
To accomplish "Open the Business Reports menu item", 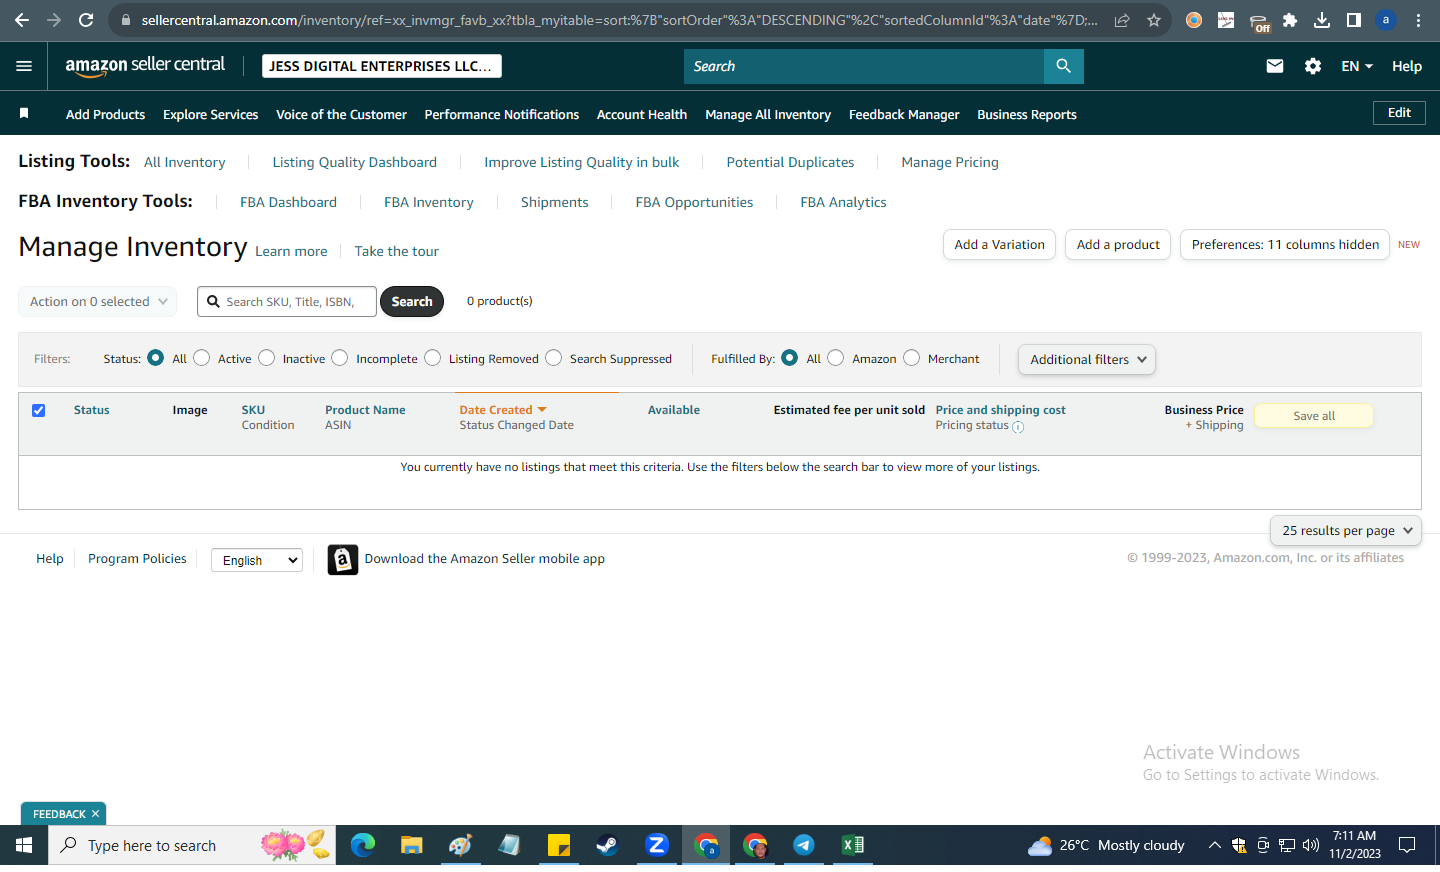I will (1027, 115).
